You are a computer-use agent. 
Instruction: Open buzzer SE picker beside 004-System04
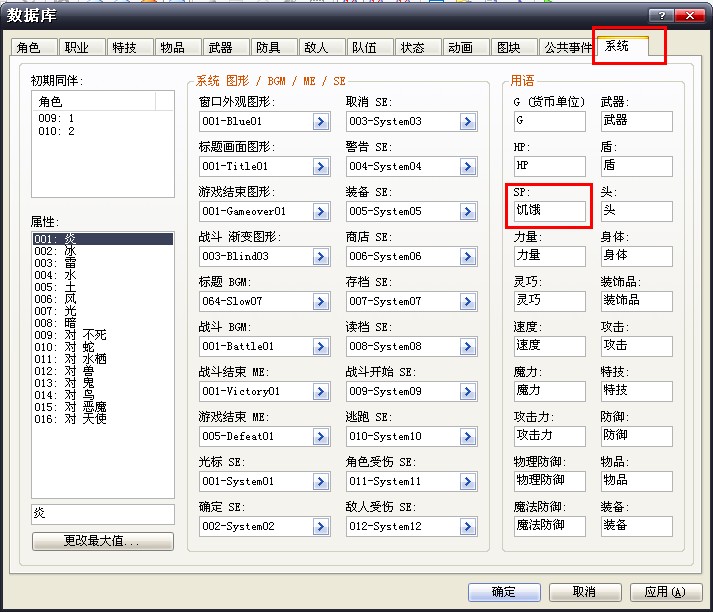click(x=468, y=166)
